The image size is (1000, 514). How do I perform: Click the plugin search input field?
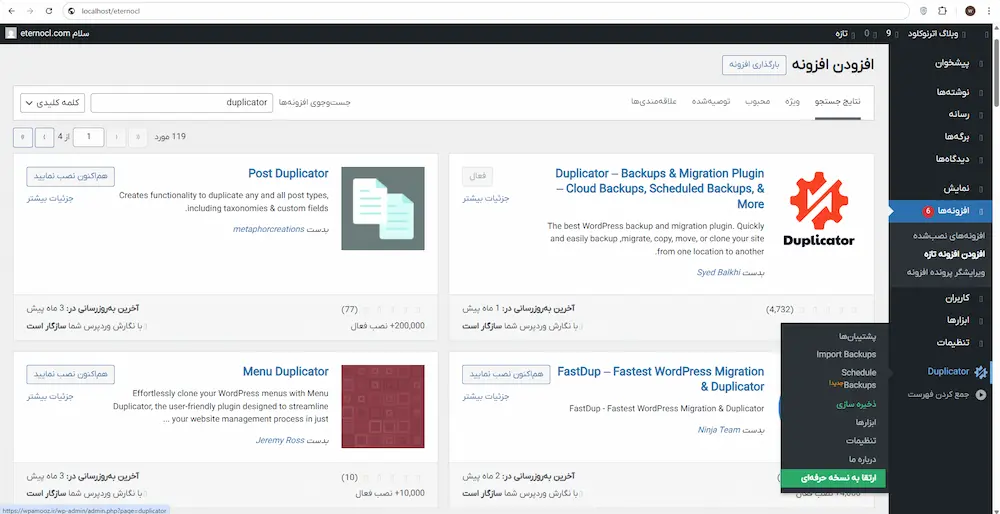(182, 103)
